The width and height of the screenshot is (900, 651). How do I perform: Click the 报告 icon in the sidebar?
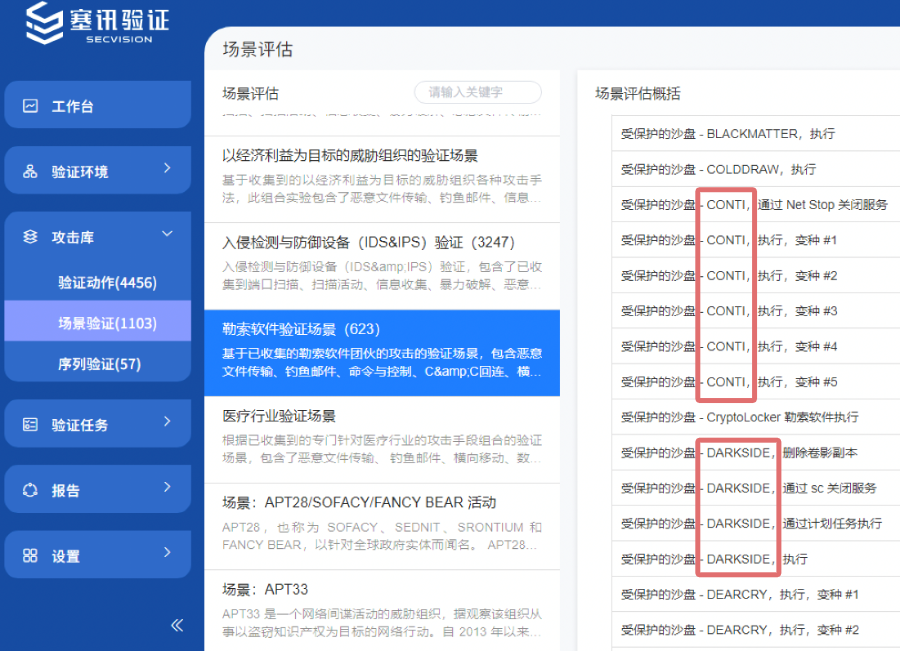coord(30,490)
